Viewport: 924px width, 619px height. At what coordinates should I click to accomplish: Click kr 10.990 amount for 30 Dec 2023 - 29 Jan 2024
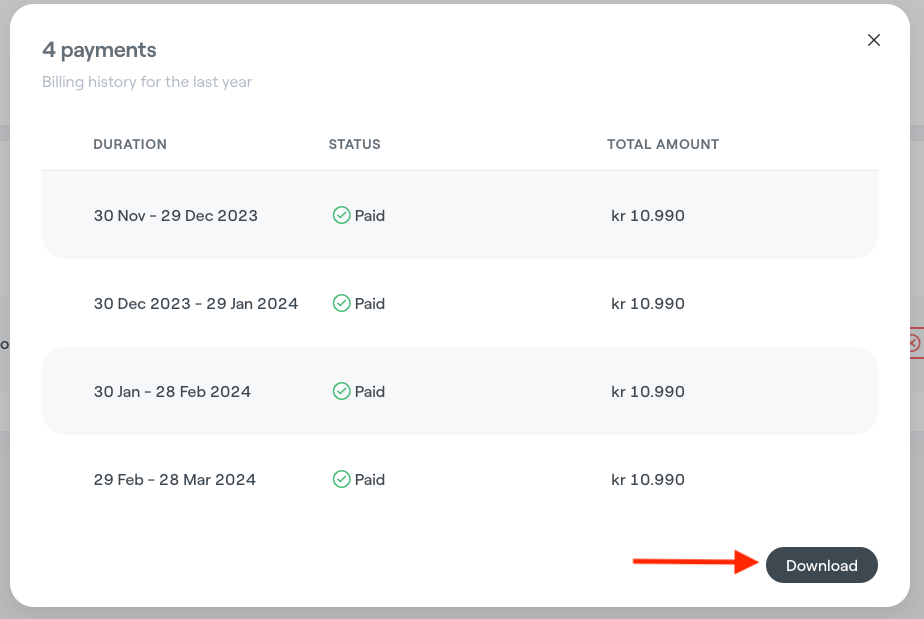coord(648,304)
